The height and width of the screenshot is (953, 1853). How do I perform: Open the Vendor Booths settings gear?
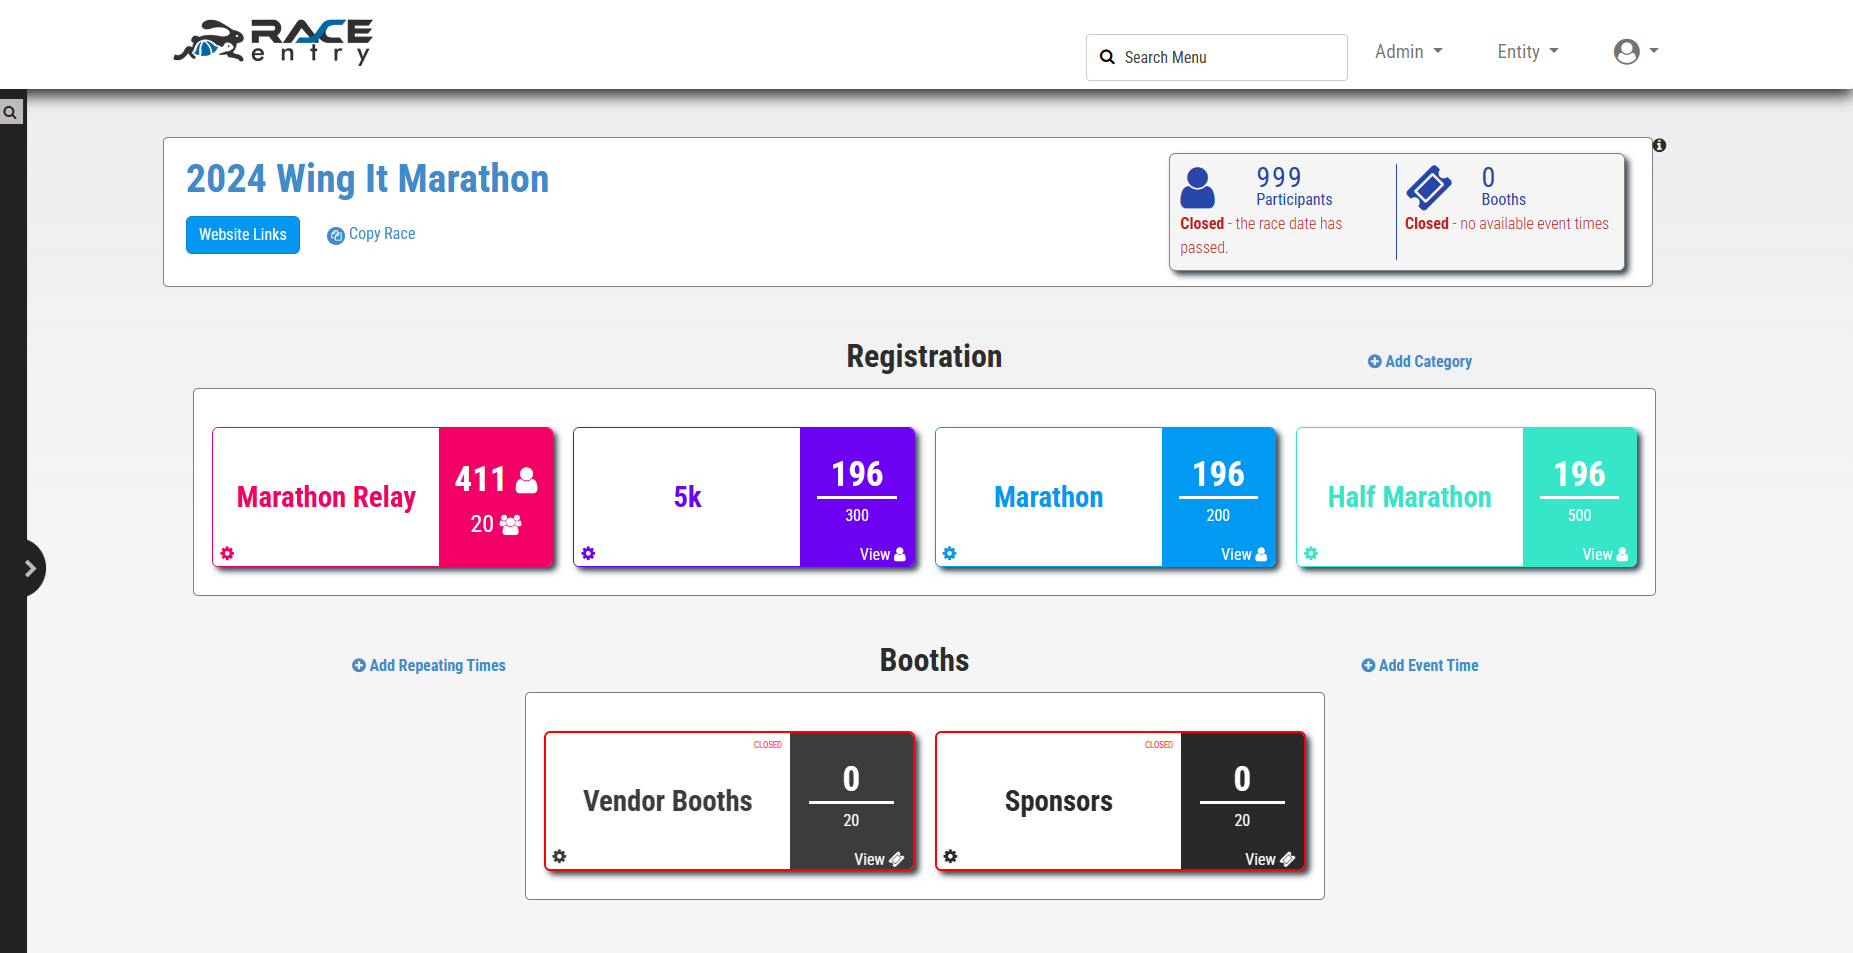pyautogui.click(x=559, y=857)
